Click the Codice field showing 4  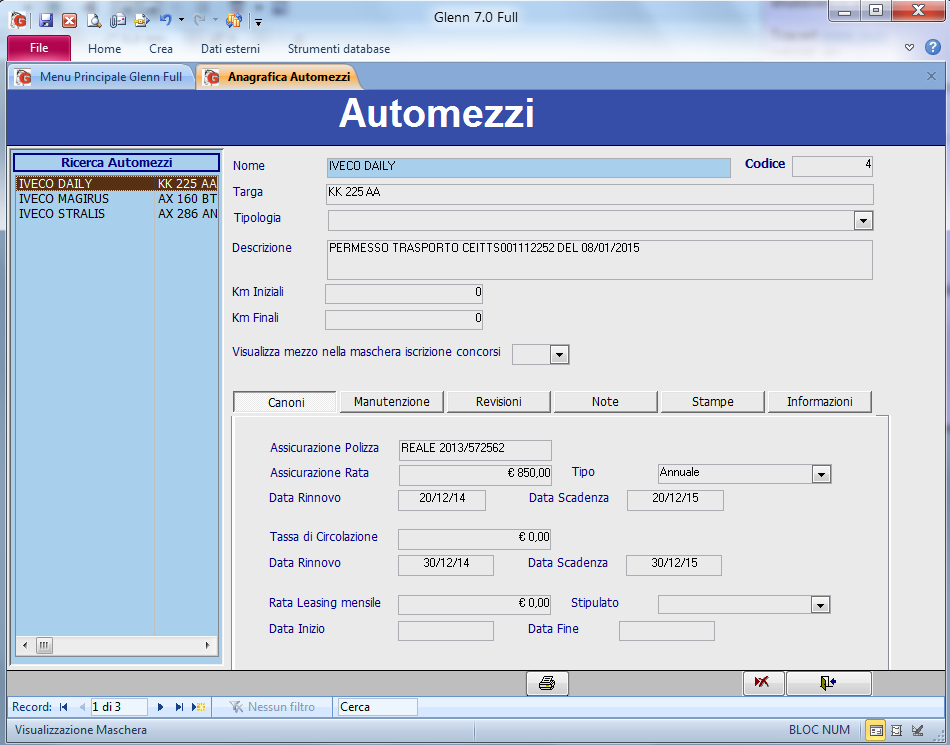coord(832,166)
